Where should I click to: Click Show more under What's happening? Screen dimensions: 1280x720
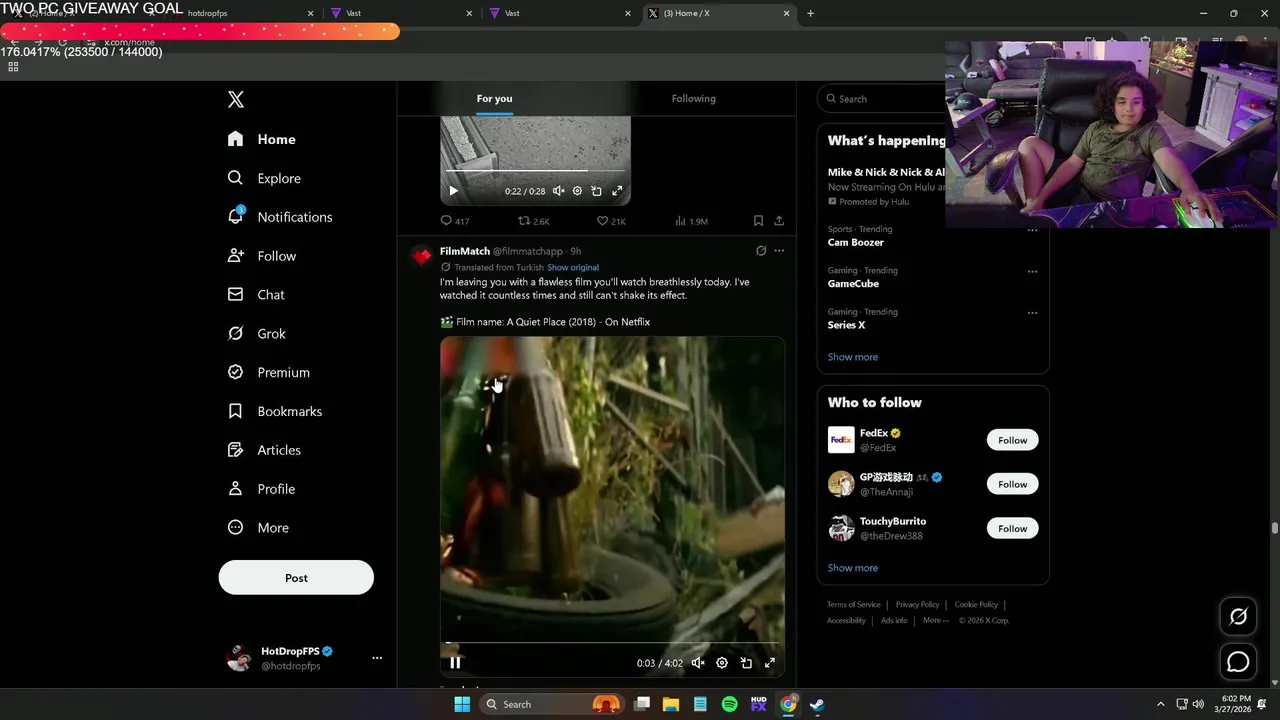click(x=853, y=357)
